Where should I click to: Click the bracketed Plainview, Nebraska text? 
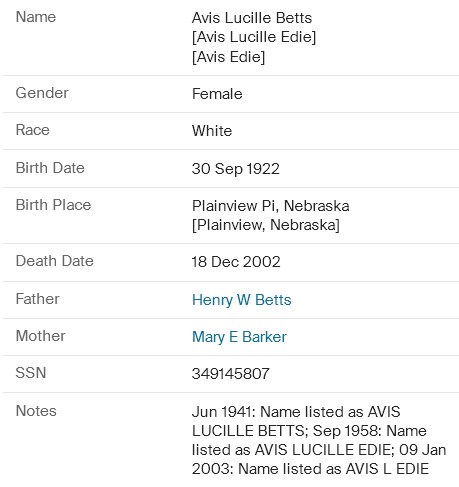point(266,225)
